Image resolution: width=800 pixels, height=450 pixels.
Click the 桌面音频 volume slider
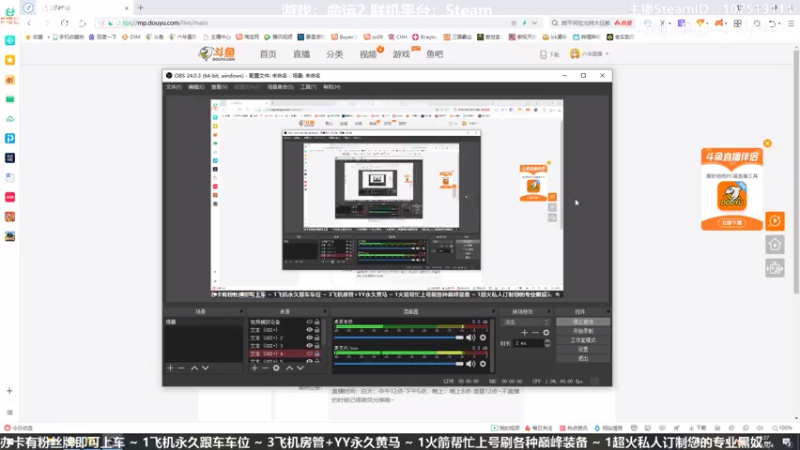point(399,338)
